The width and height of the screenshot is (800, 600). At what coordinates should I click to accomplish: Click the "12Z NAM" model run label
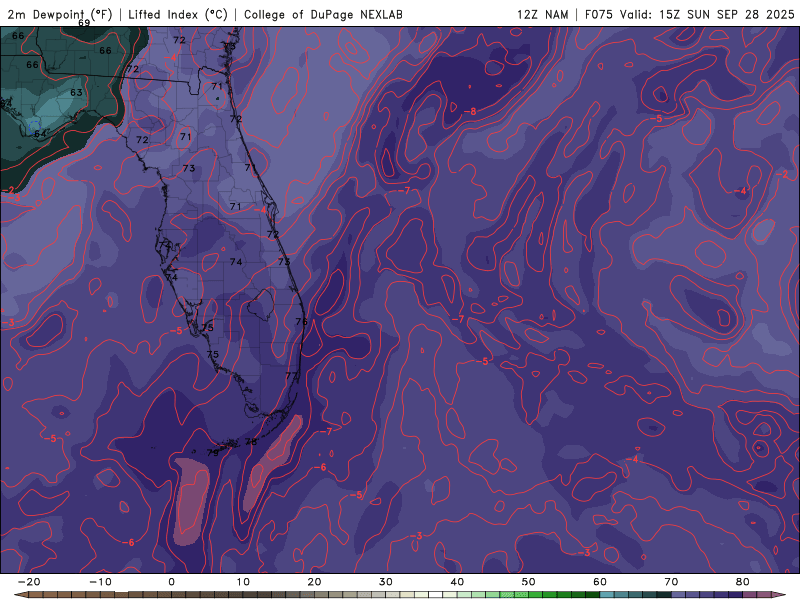coord(542,14)
